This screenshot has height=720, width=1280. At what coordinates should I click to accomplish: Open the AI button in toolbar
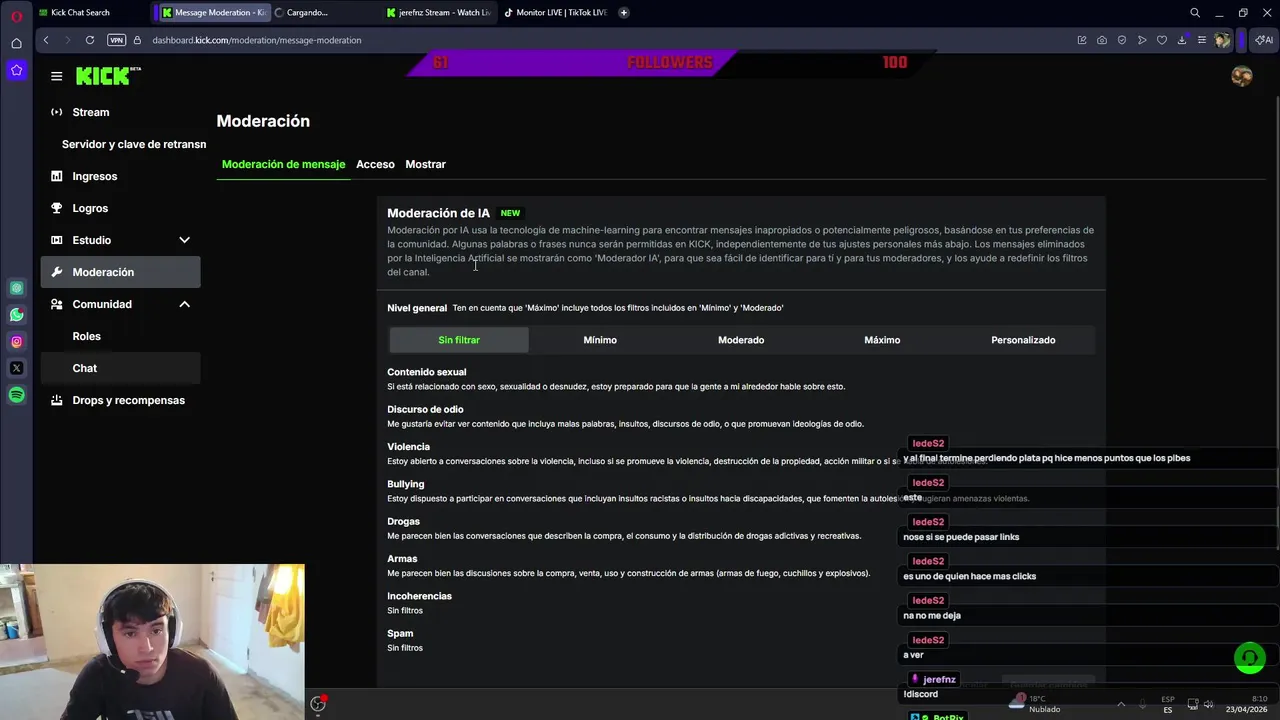pos(1264,40)
